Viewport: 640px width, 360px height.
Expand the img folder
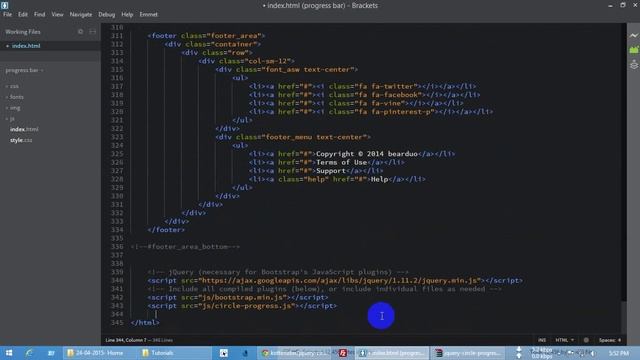tap(13, 108)
